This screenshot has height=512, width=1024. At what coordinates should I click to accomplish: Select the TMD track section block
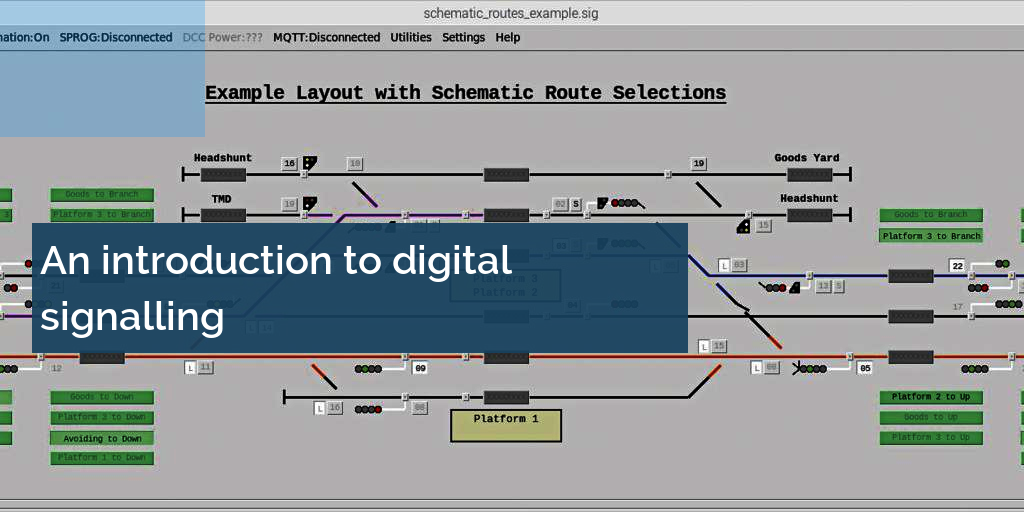click(222, 215)
